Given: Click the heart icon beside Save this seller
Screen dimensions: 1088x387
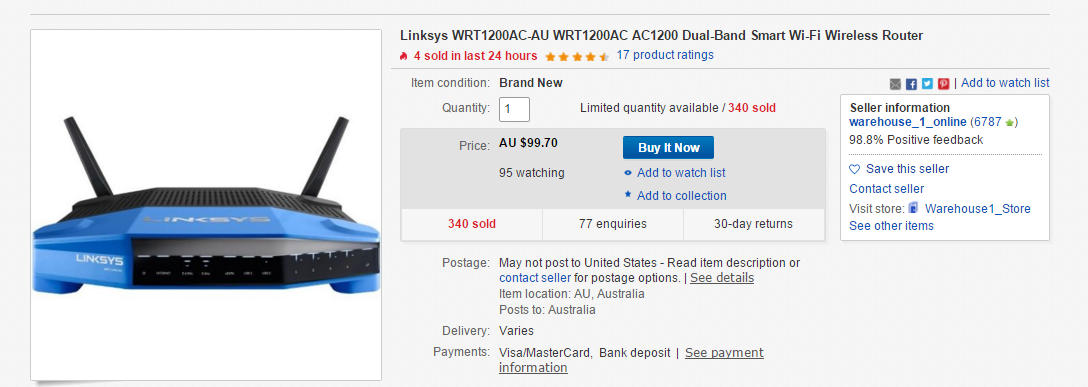Looking at the screenshot, I should [x=855, y=169].
